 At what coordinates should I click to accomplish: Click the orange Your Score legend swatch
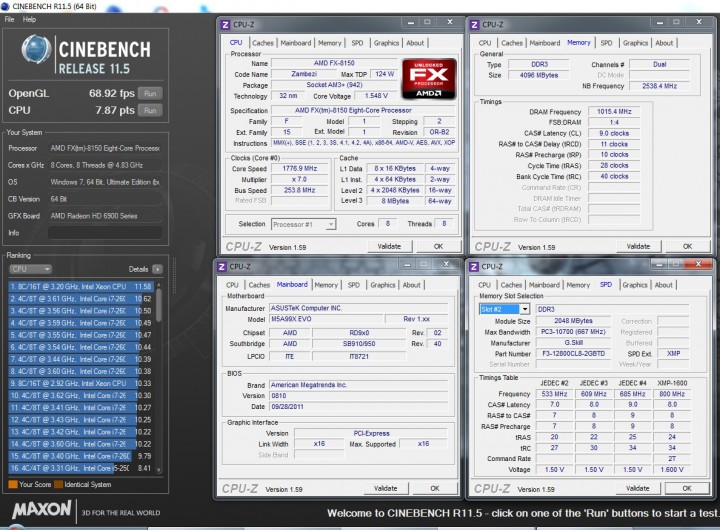tap(13, 485)
